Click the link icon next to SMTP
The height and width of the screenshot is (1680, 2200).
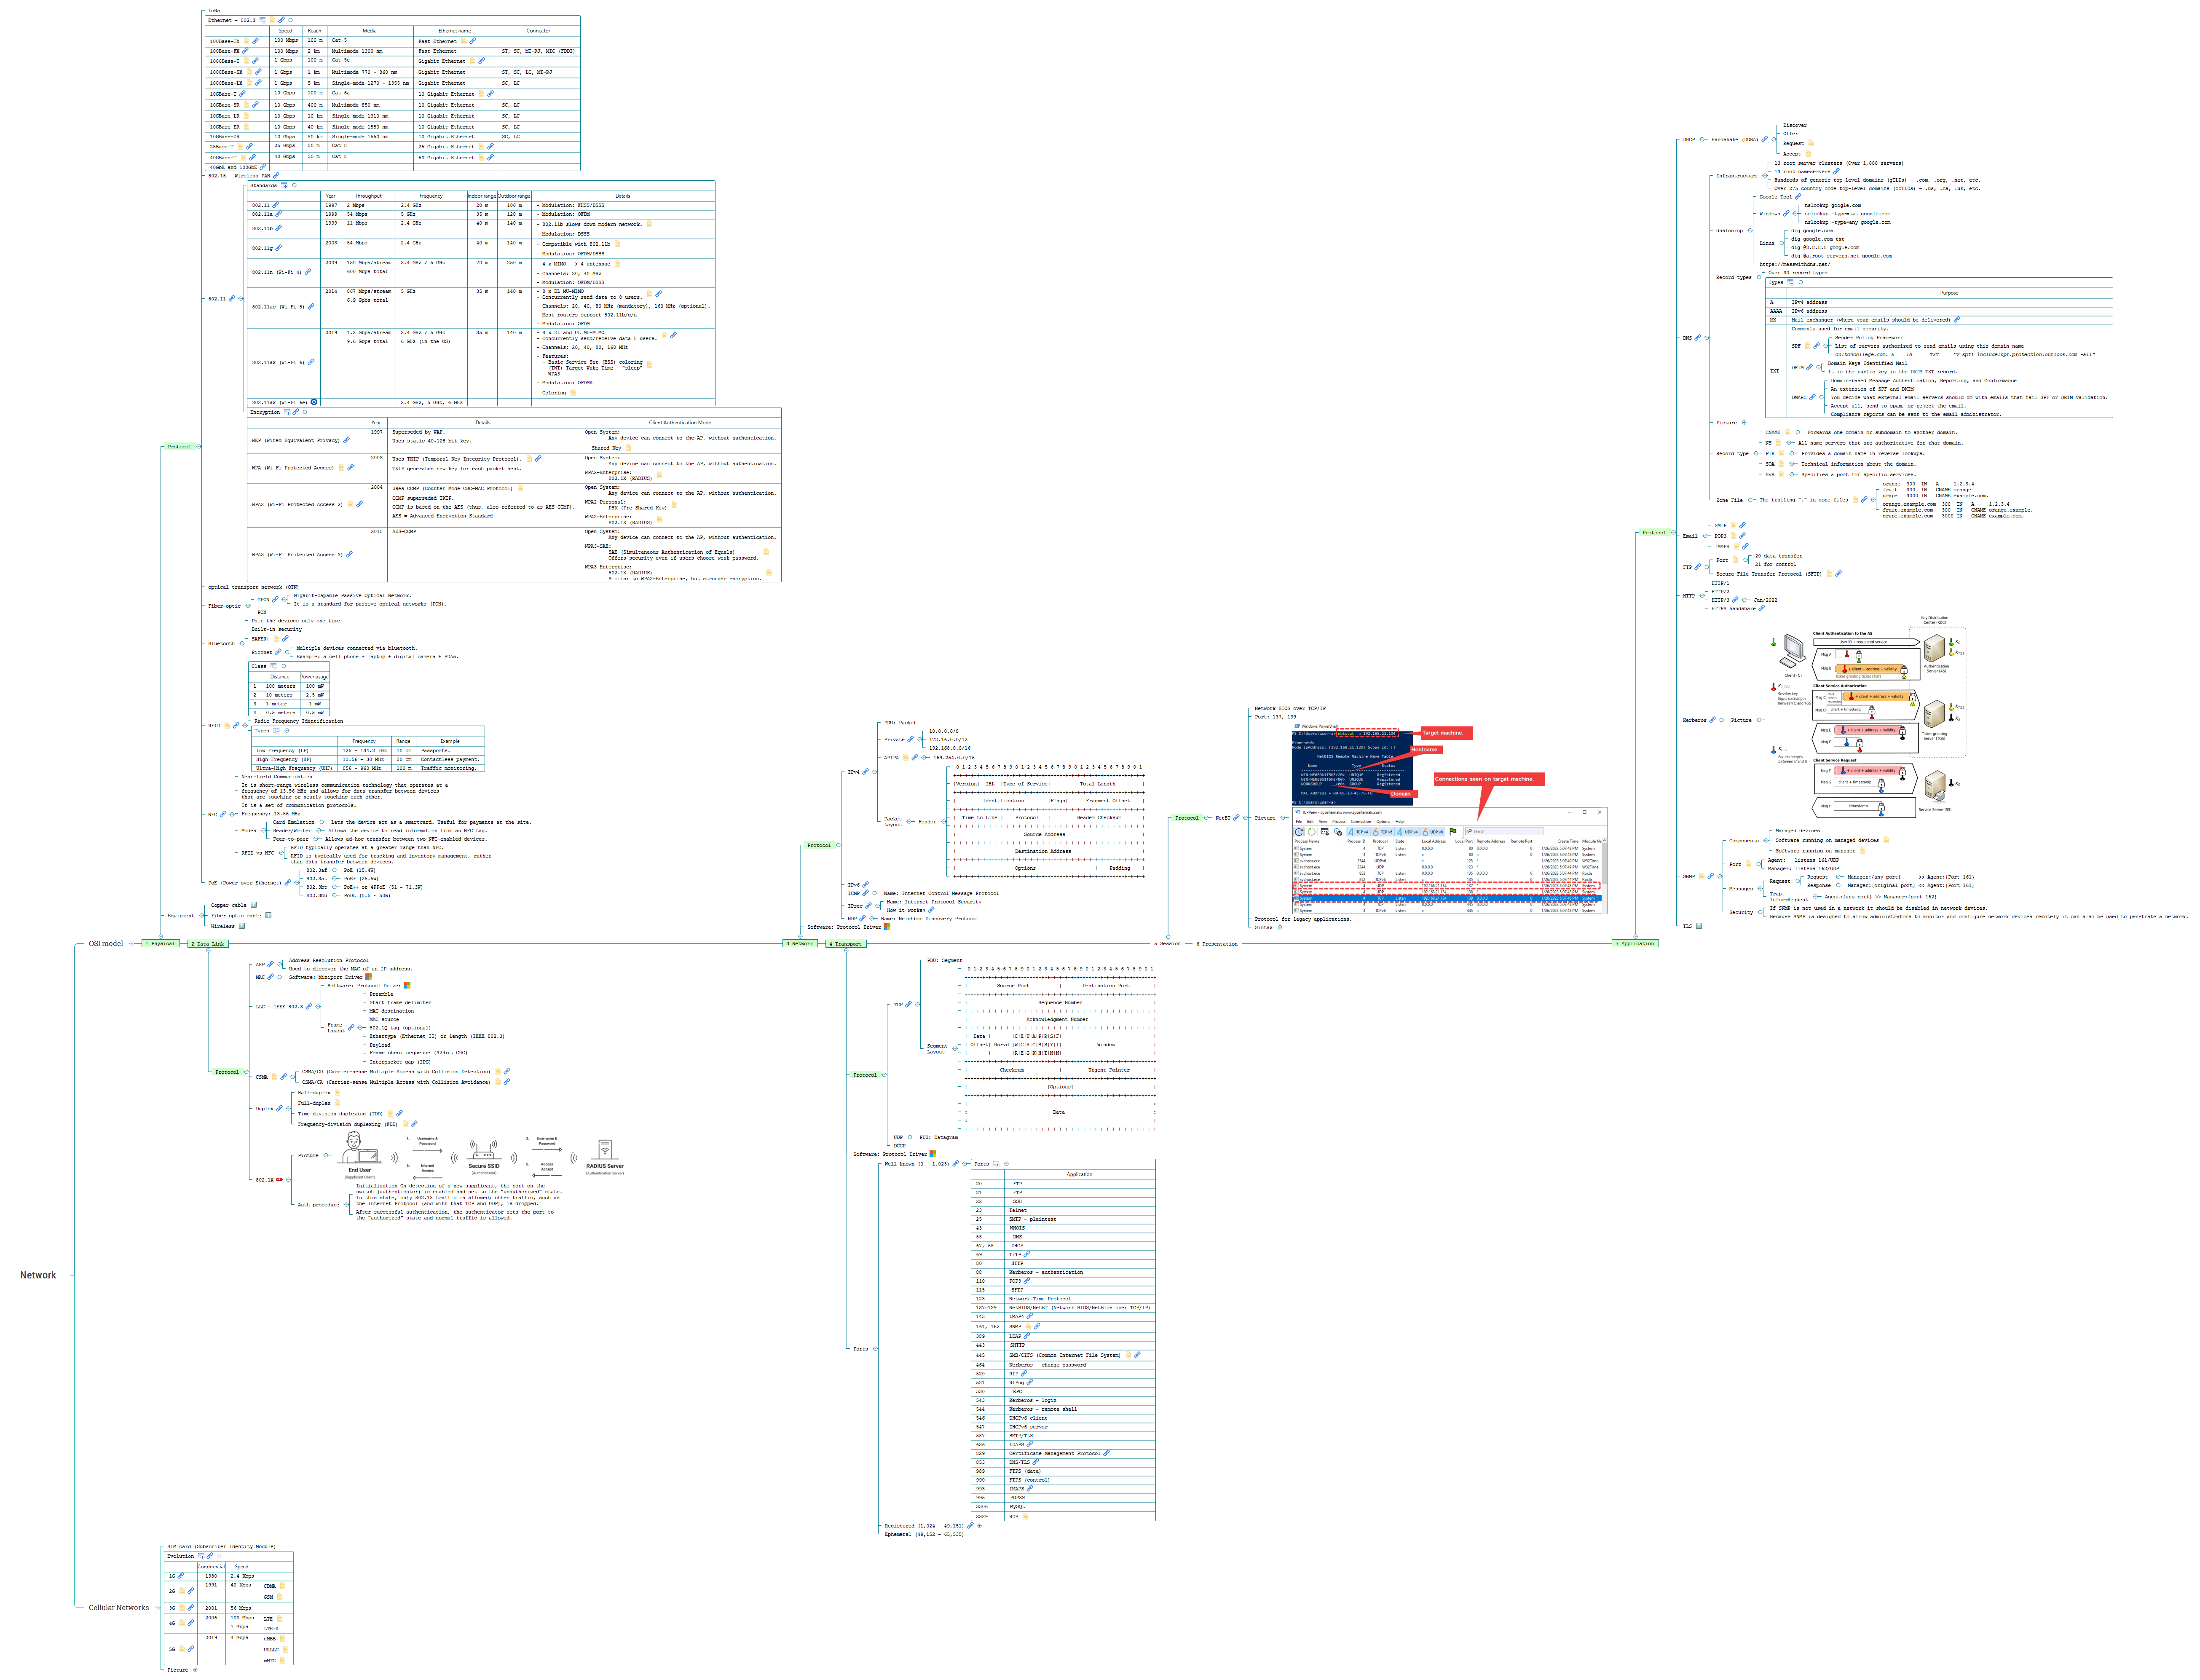pyautogui.click(x=1742, y=525)
